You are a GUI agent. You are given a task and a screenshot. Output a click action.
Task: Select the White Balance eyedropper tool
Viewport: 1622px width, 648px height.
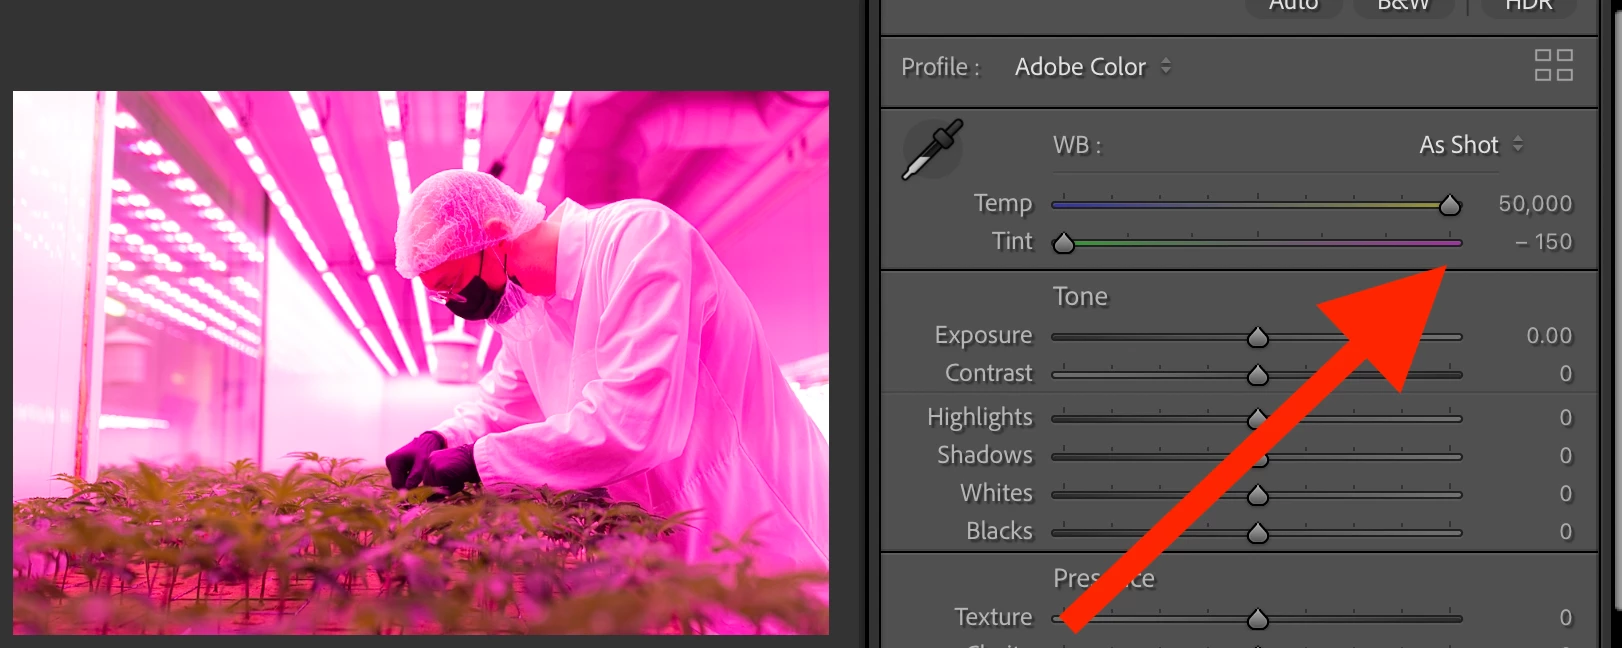click(x=932, y=150)
